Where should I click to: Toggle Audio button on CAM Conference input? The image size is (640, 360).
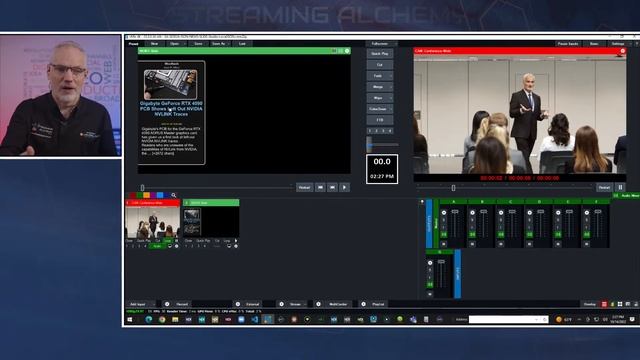coord(157,246)
